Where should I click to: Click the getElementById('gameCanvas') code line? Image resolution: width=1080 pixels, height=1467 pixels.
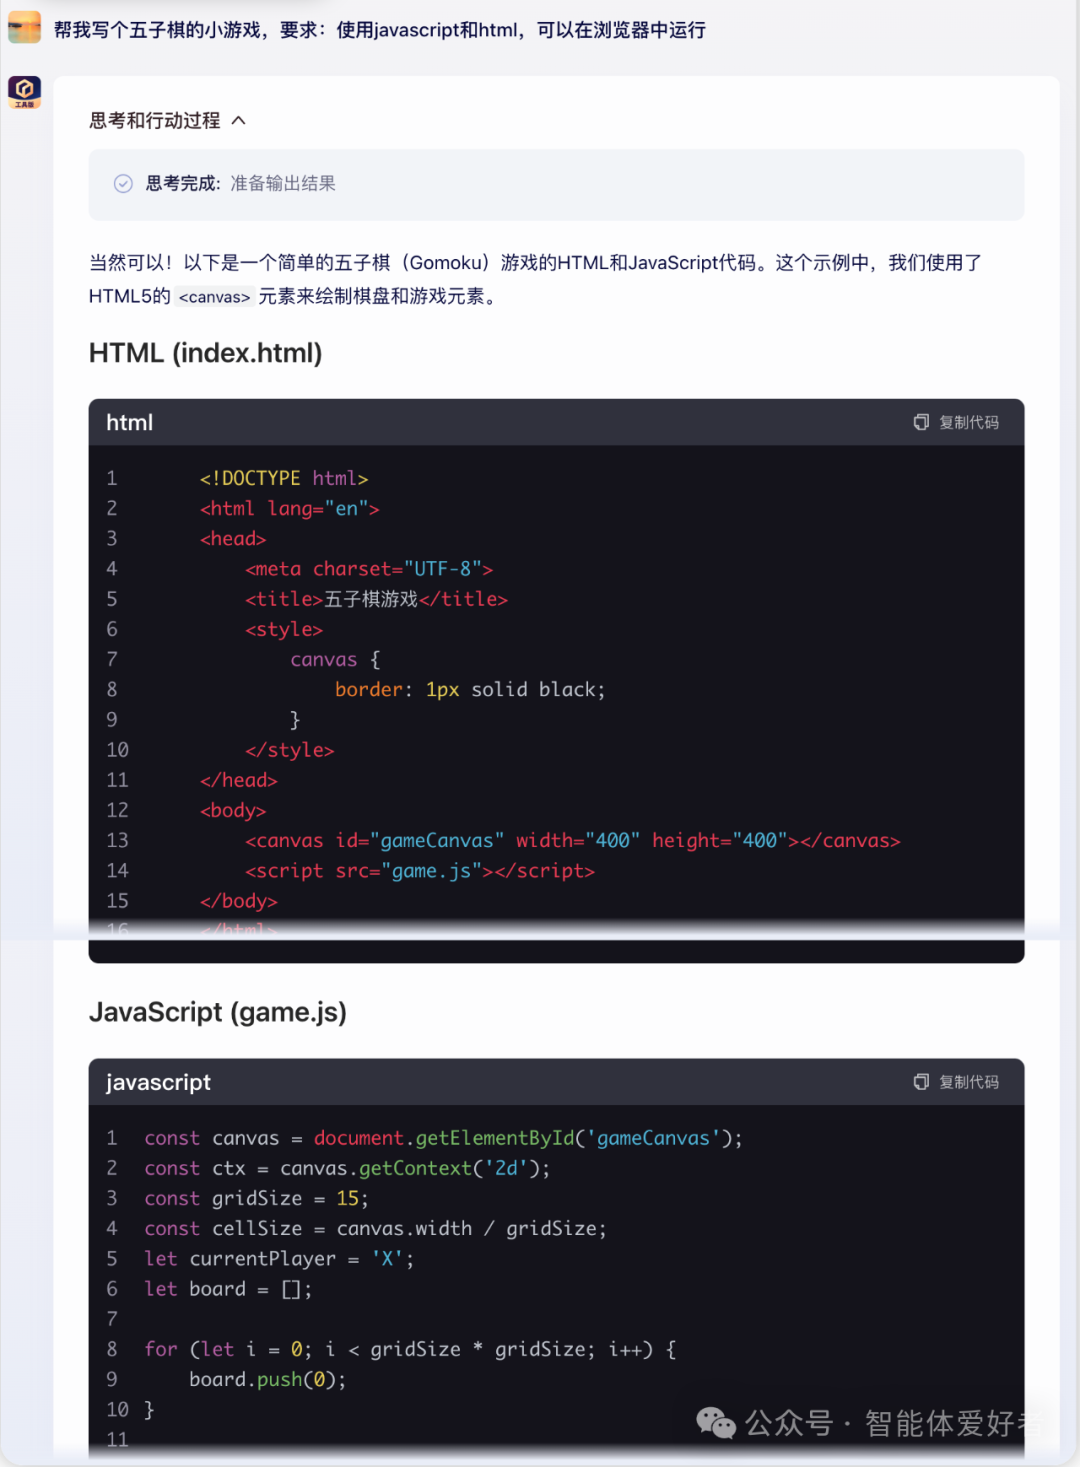click(x=443, y=1138)
